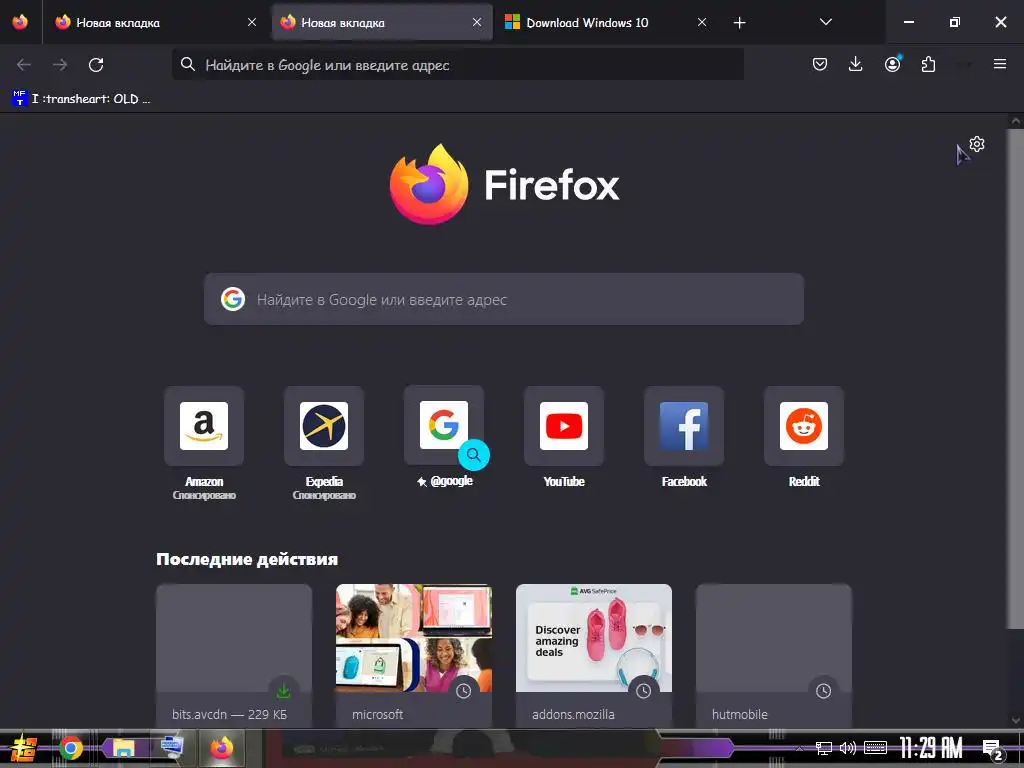Open the microsoft recent activity card
The image size is (1024, 768).
414,656
